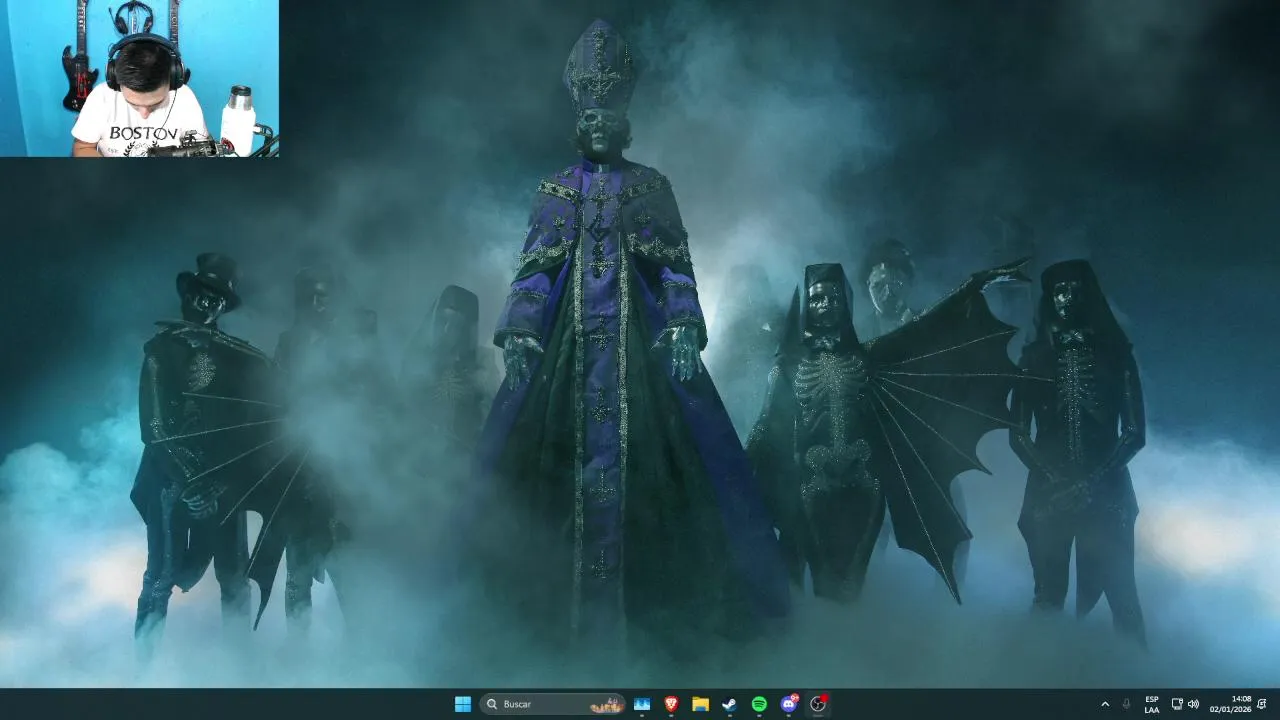Open the notifications bell icon
This screenshot has width=1280, height=720.
click(1262, 704)
